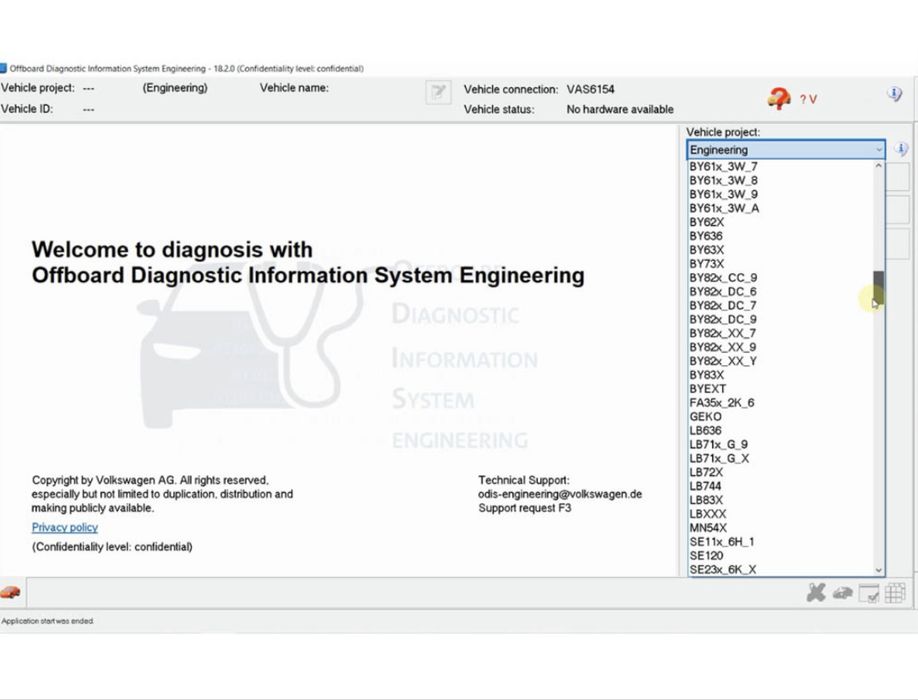This screenshot has height=700, width=918.
Task: Click the VAS6154 vehicle connection value
Action: click(590, 90)
